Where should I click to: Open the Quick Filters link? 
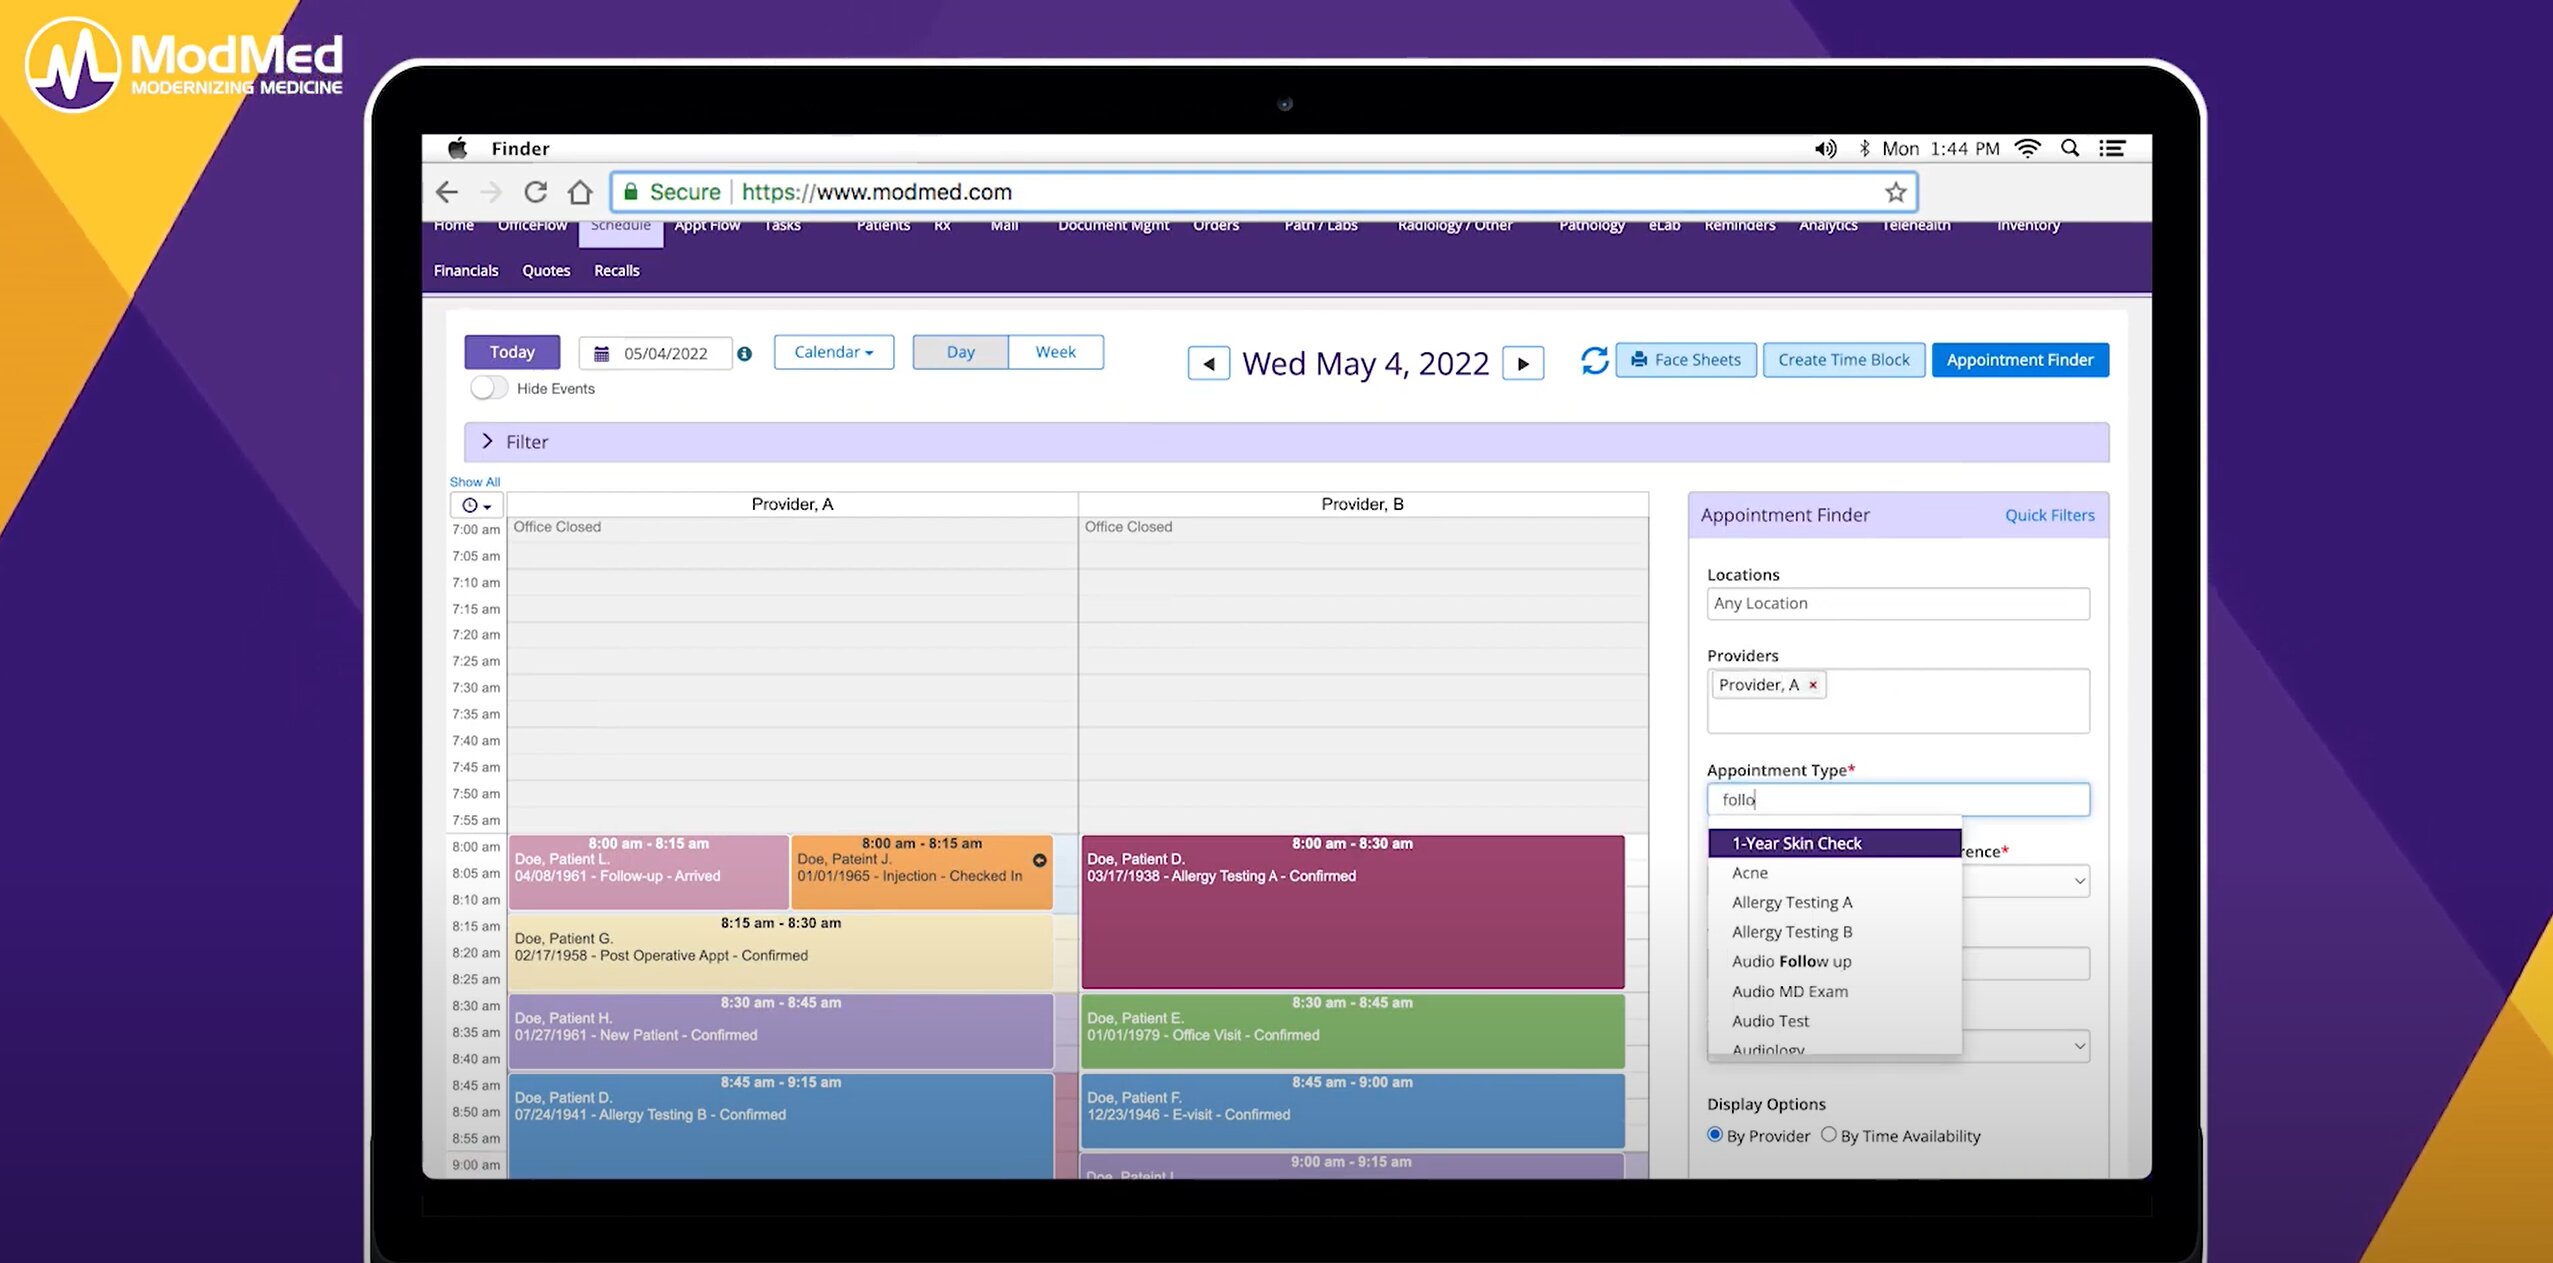(2049, 515)
